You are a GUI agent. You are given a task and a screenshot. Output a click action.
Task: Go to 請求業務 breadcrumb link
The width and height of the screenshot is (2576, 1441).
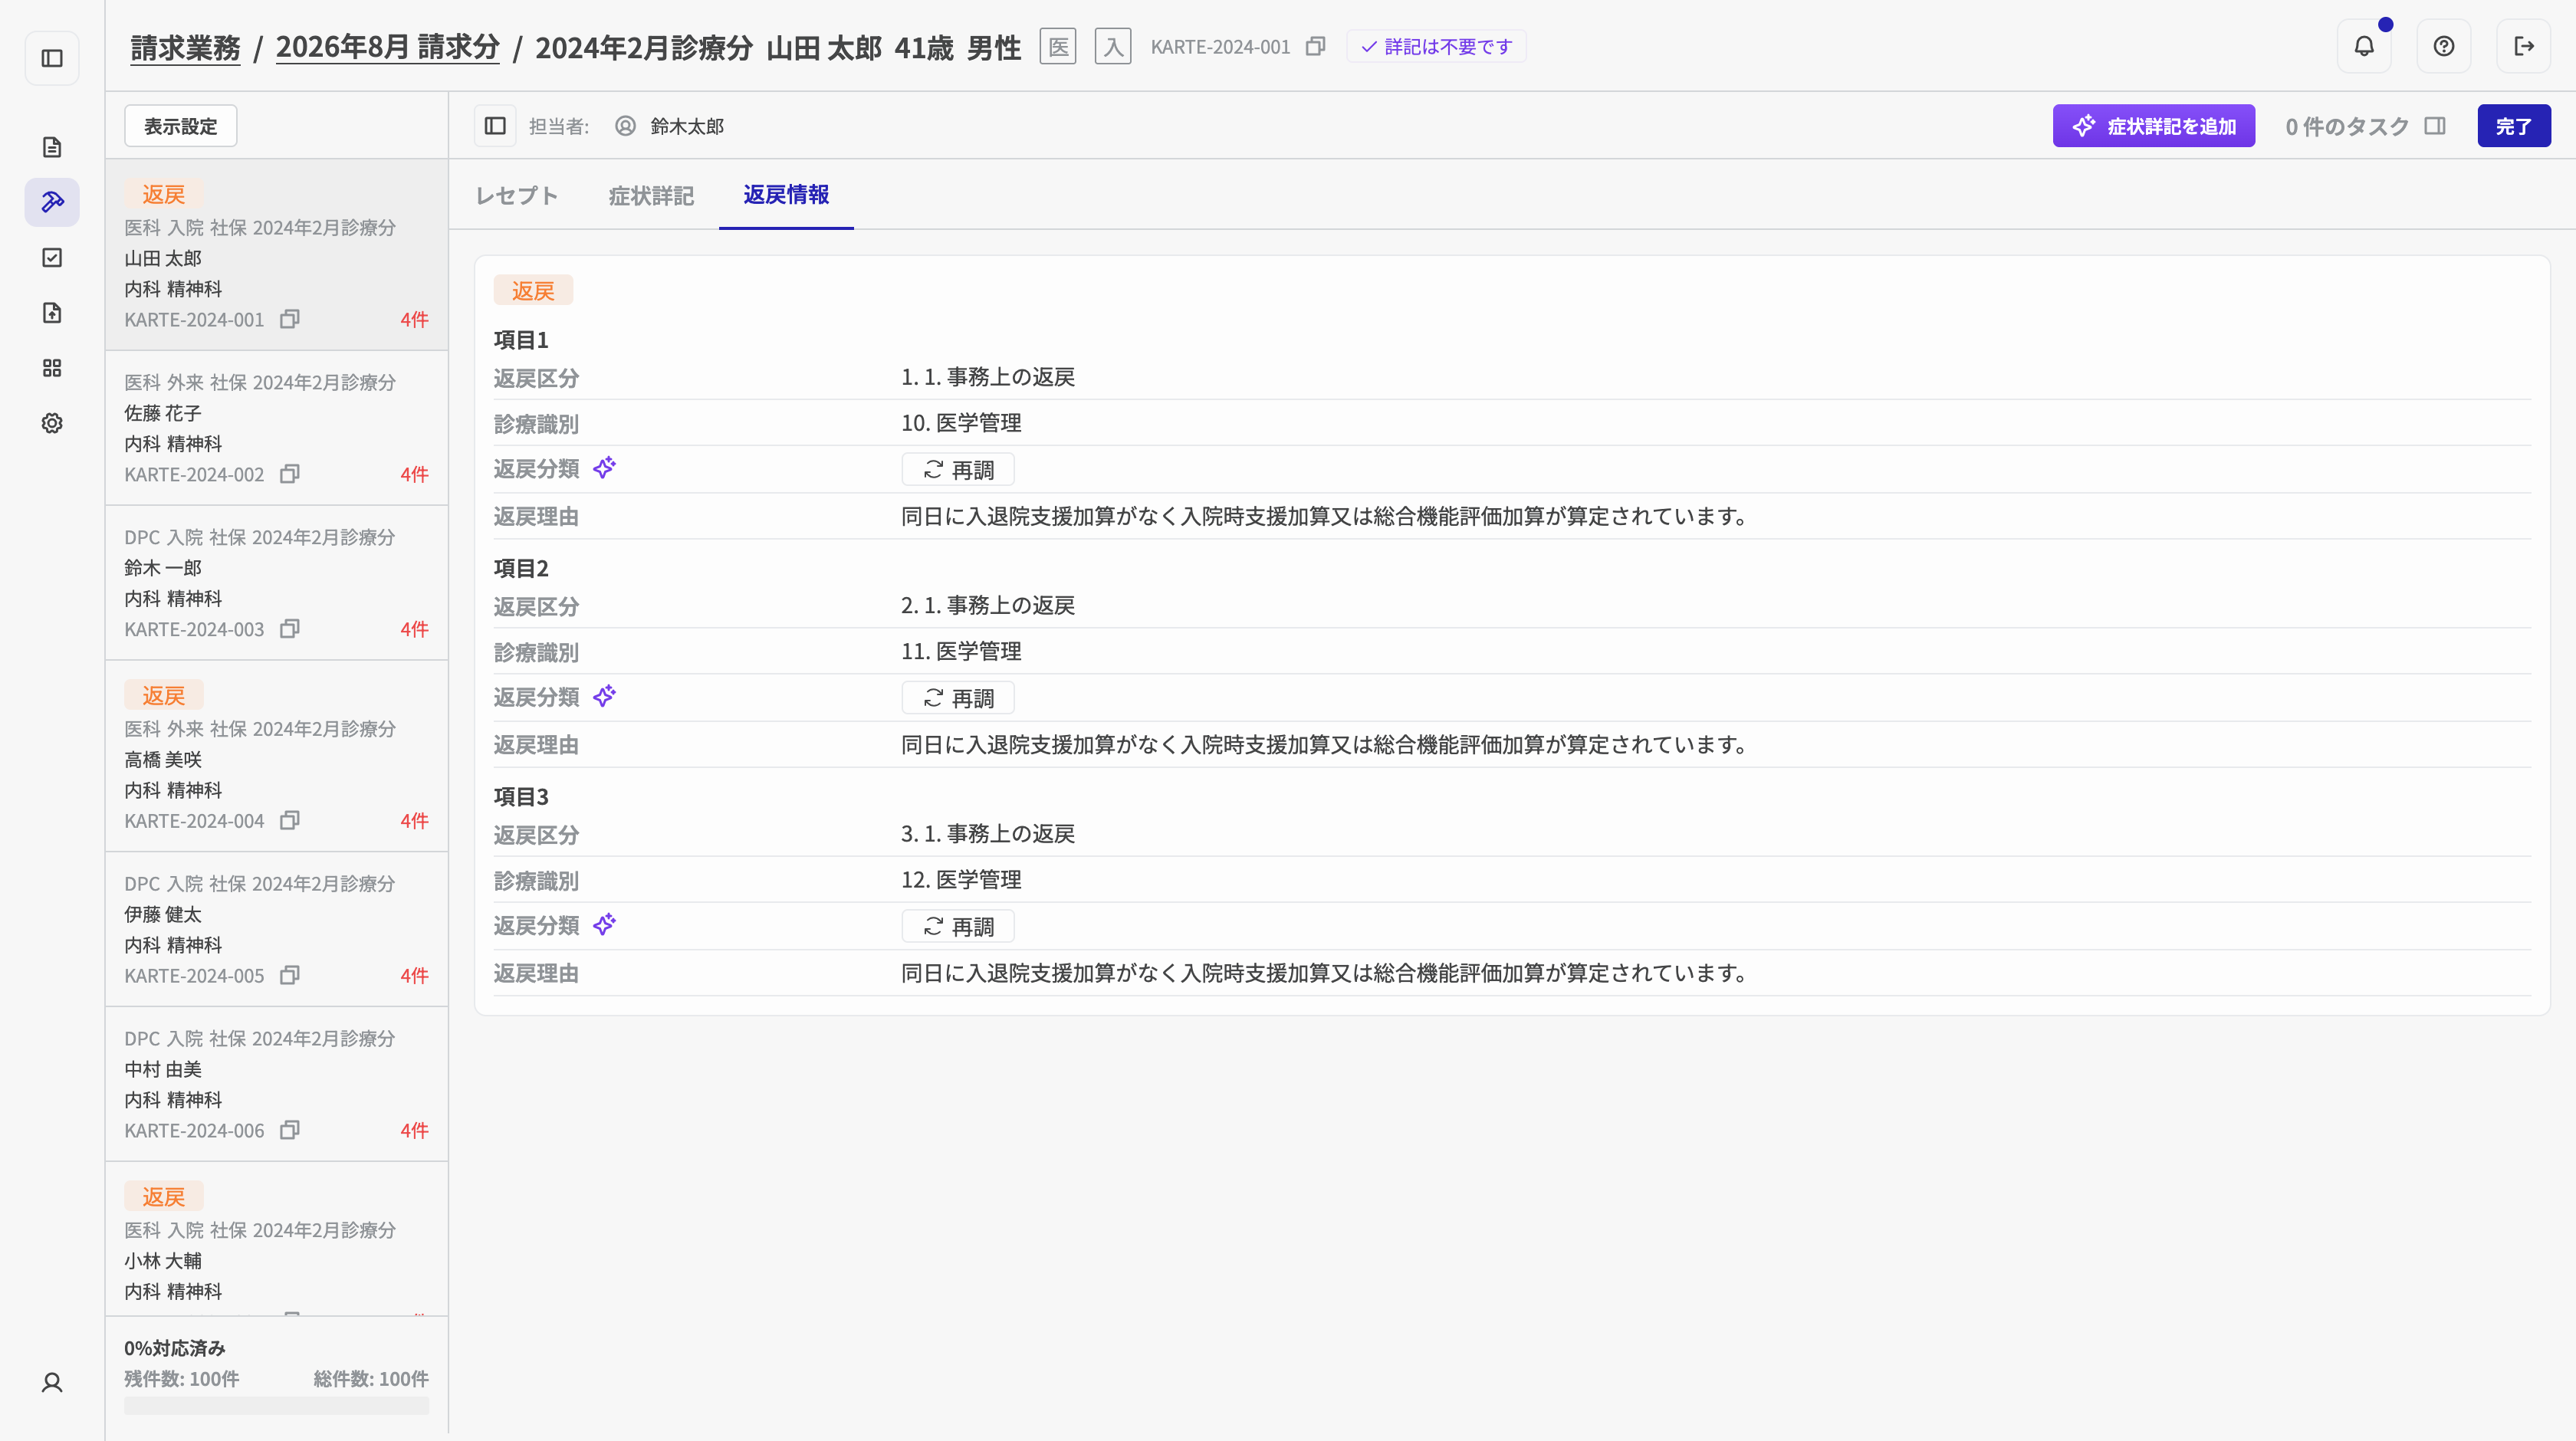[x=186, y=47]
